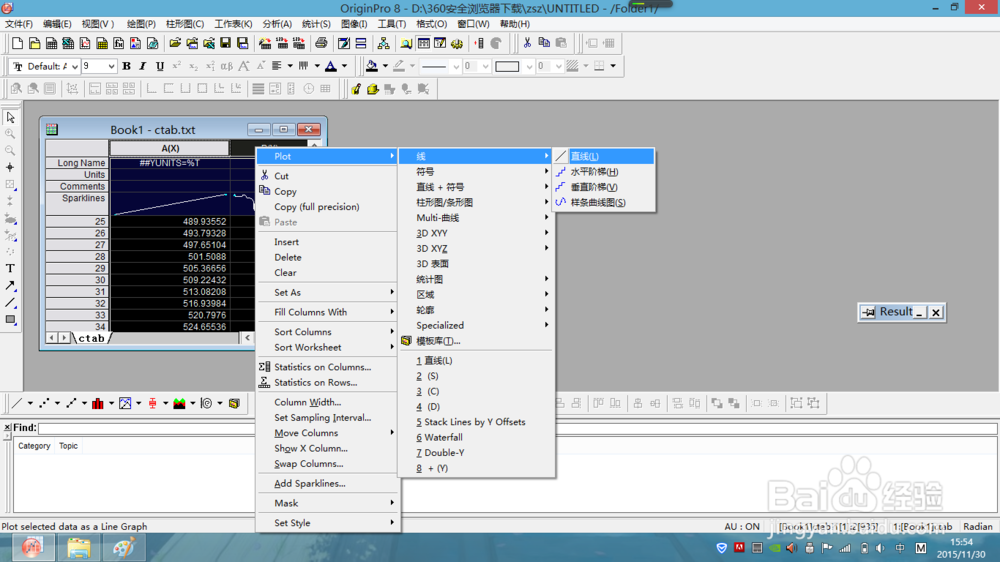Expand the 柱形图/条形图 submenu
The width and height of the screenshot is (1000, 562).
(476, 202)
